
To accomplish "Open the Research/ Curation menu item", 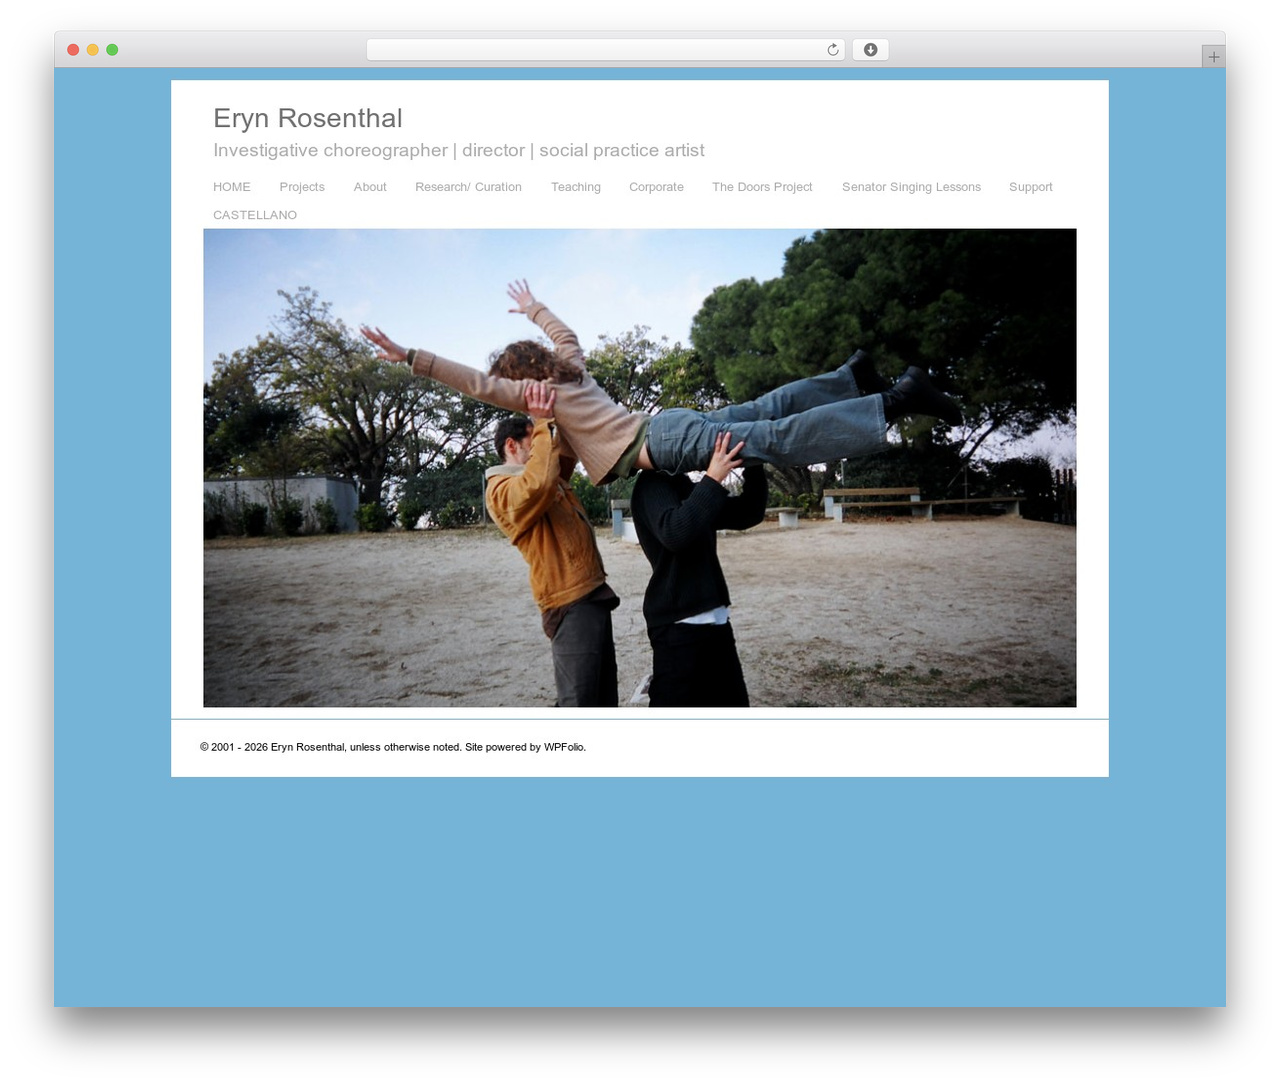I will [x=468, y=187].
